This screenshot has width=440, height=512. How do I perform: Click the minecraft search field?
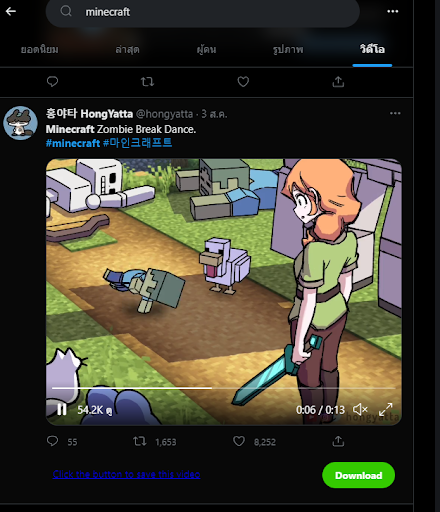(x=202, y=12)
